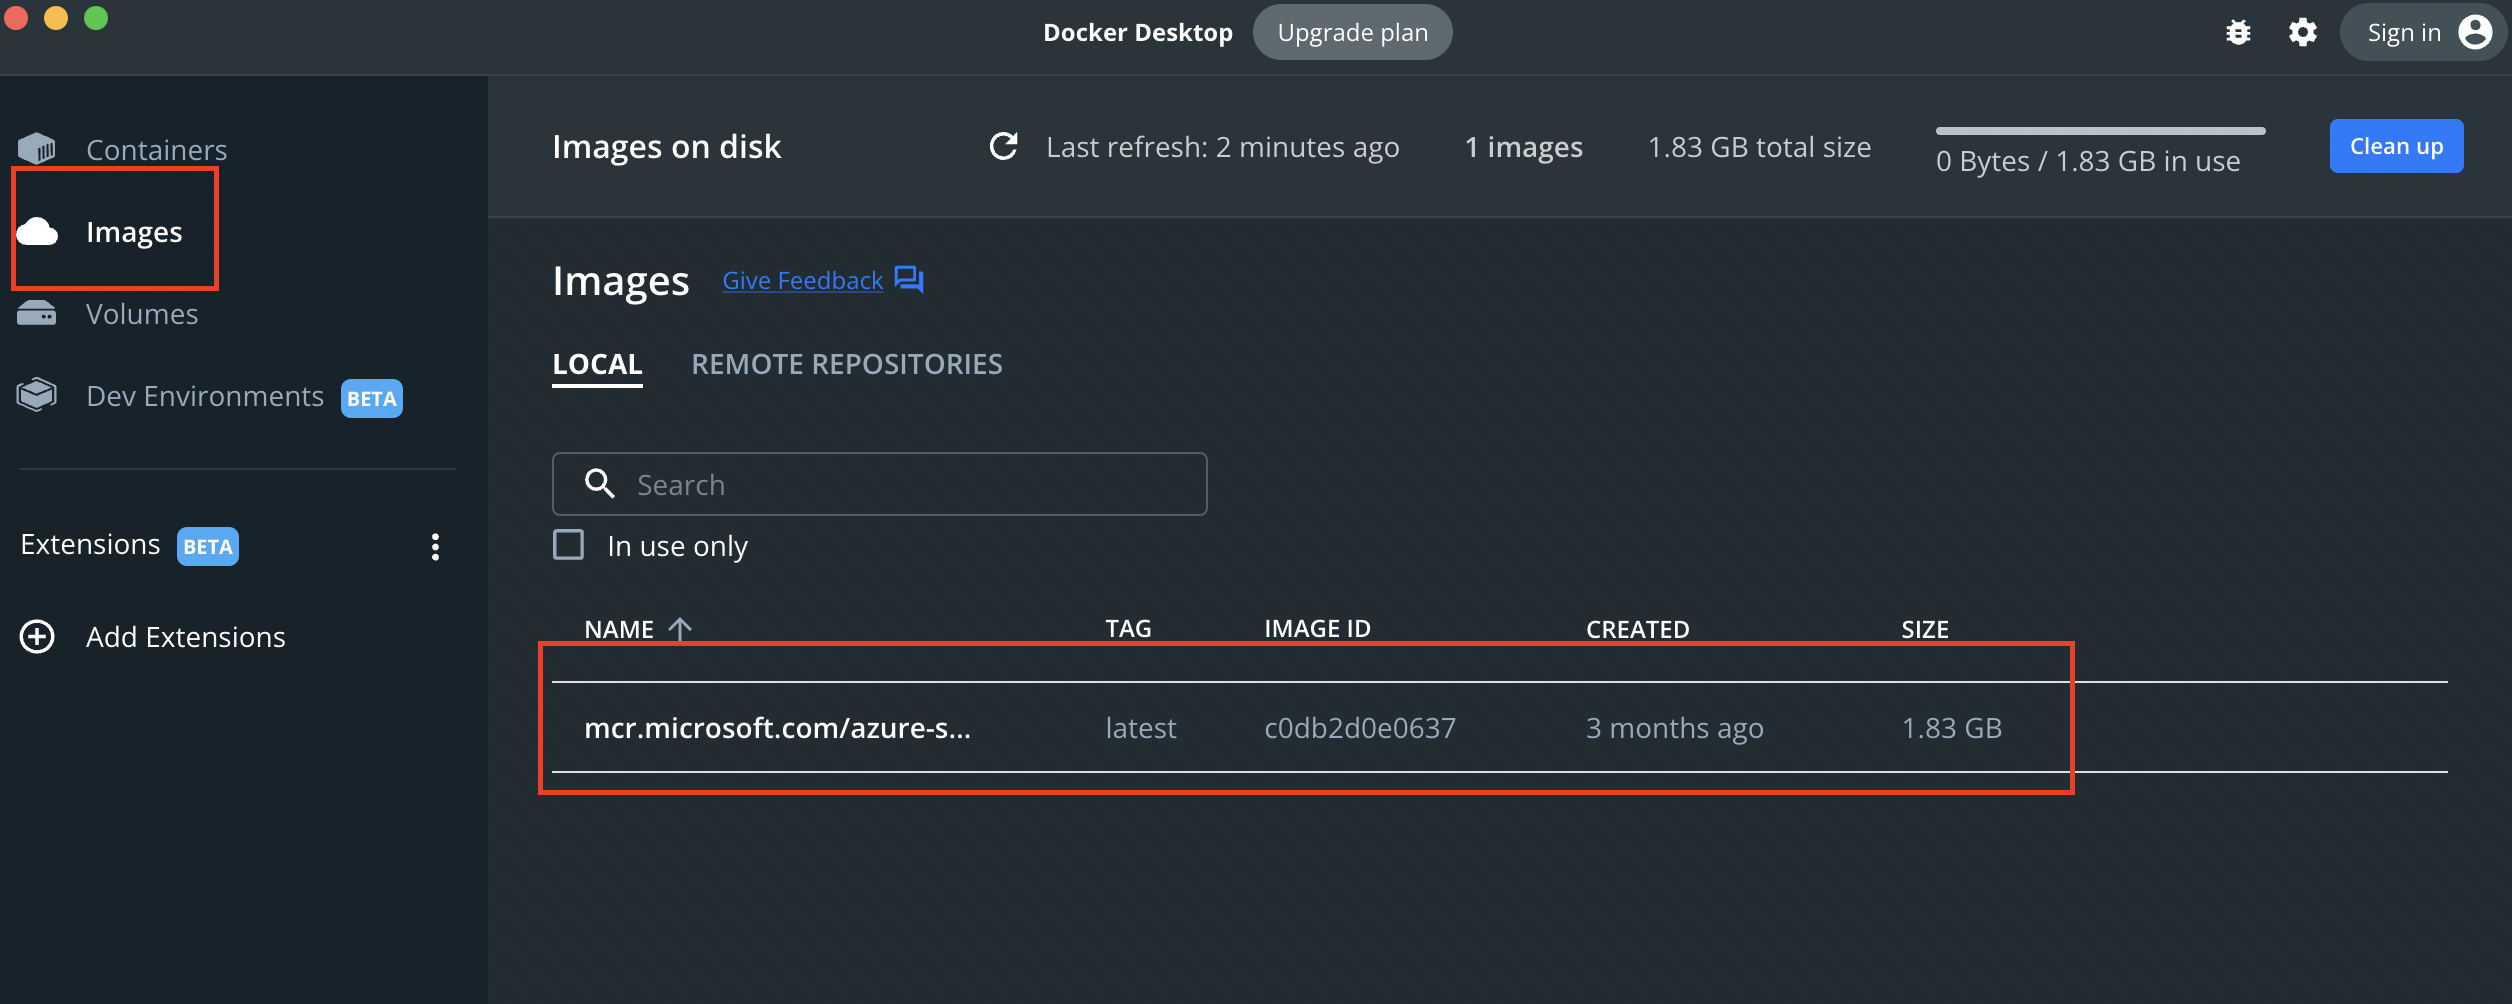Click the Extensions heading in the sidebar
The image size is (2512, 1004).
pos(90,545)
